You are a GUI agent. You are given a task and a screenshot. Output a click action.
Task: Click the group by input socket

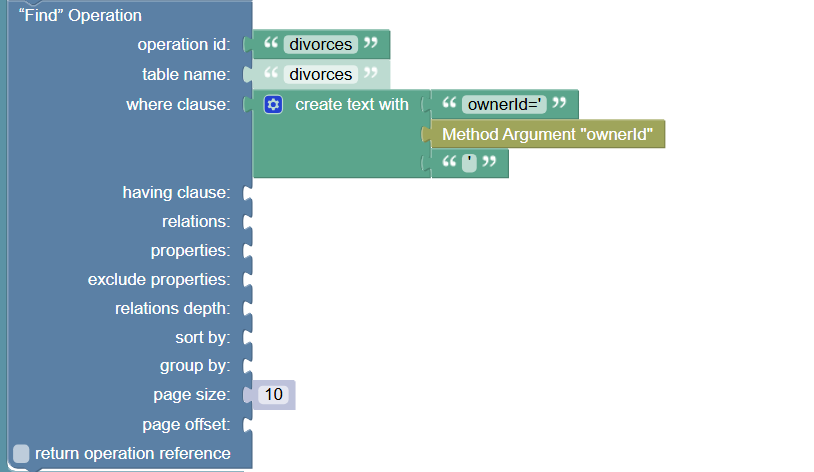(x=248, y=367)
